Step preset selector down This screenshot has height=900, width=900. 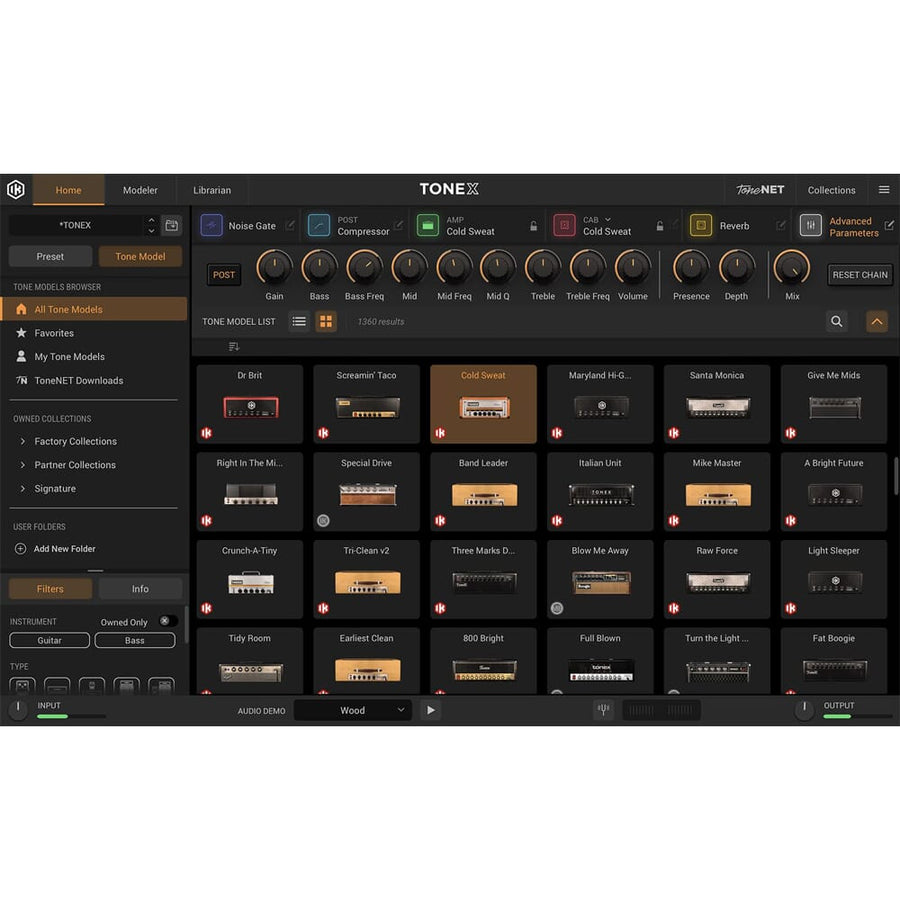[151, 231]
